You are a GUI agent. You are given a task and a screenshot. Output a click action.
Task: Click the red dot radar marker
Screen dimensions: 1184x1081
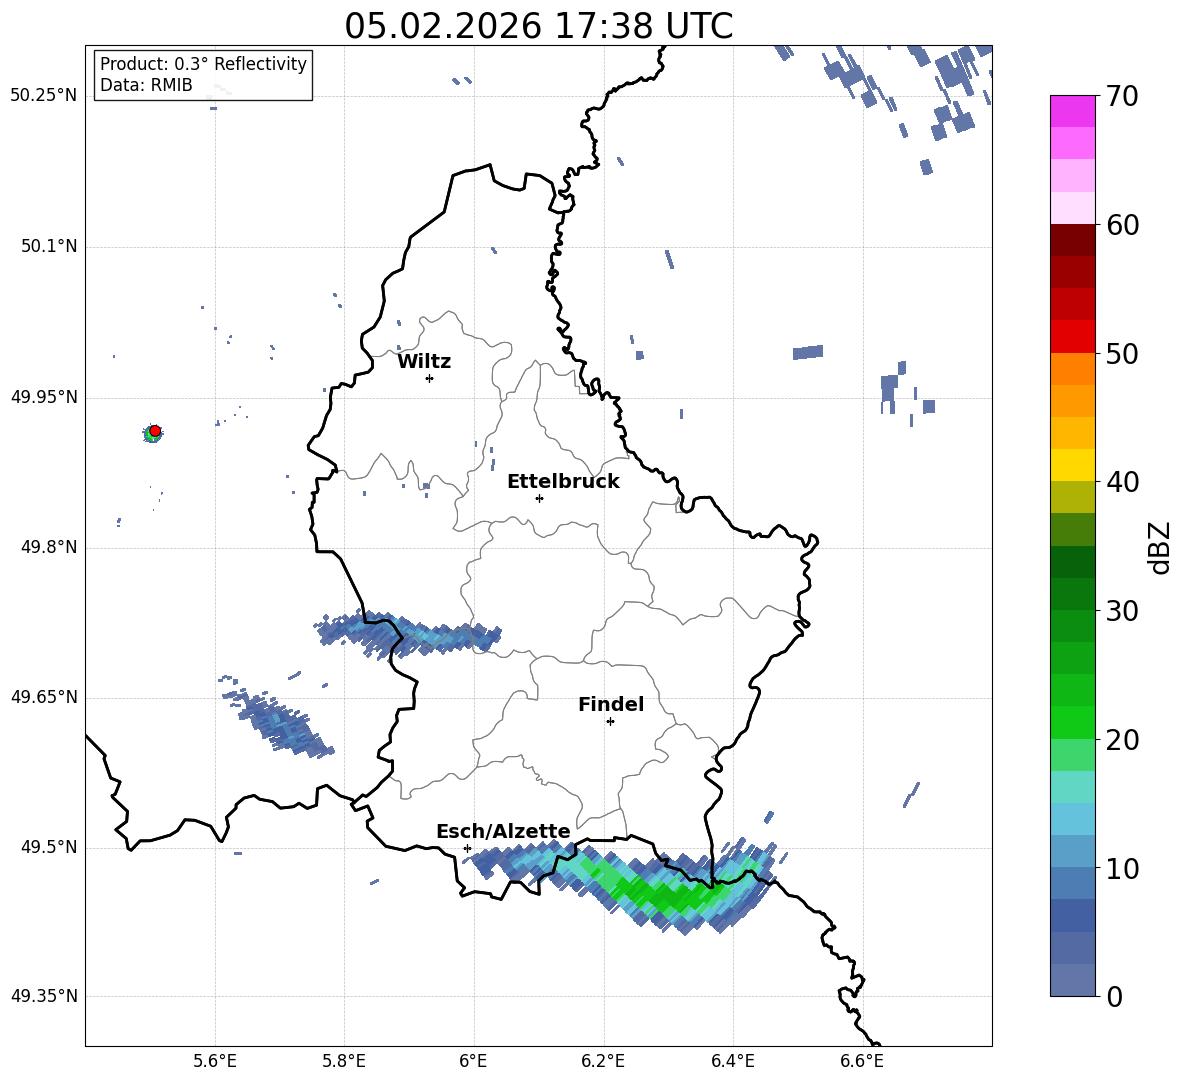[x=155, y=431]
